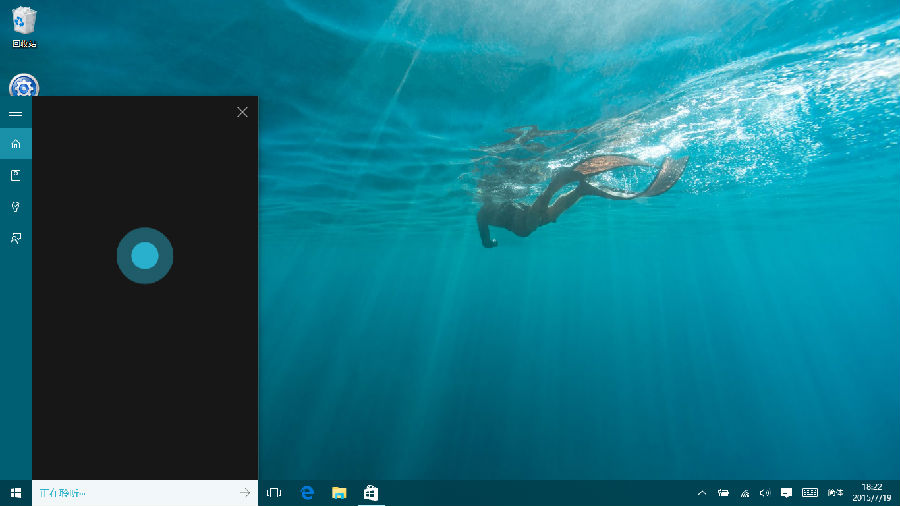Image resolution: width=900 pixels, height=506 pixels.
Task: Open the touch keyboard tray icon
Action: pyautogui.click(x=810, y=493)
